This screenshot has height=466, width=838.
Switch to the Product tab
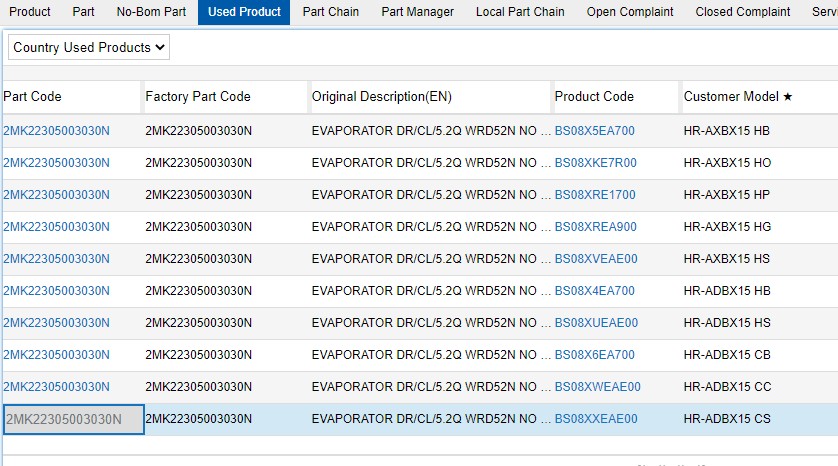[x=29, y=12]
